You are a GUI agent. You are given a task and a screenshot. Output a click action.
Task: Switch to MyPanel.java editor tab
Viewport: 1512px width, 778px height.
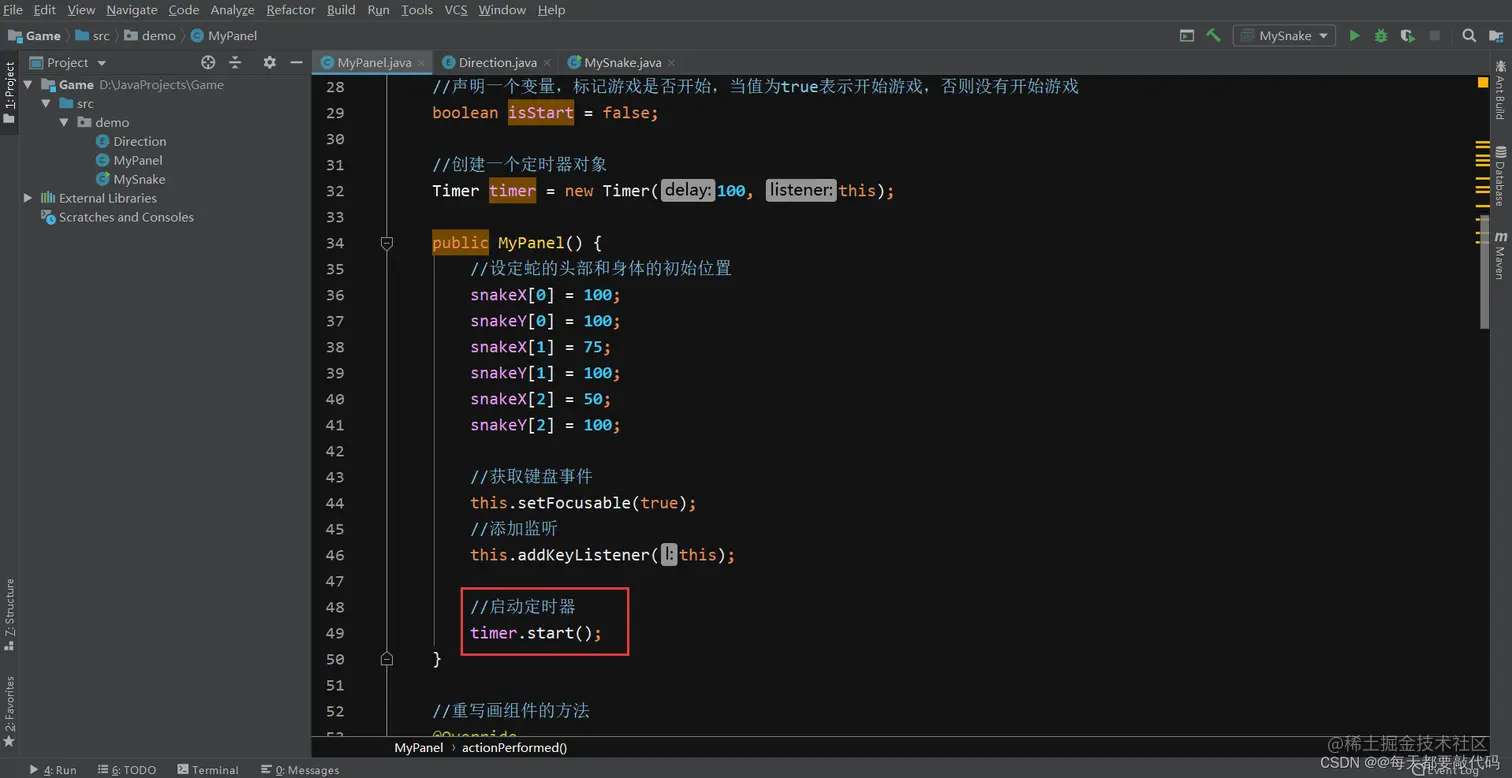[x=373, y=62]
